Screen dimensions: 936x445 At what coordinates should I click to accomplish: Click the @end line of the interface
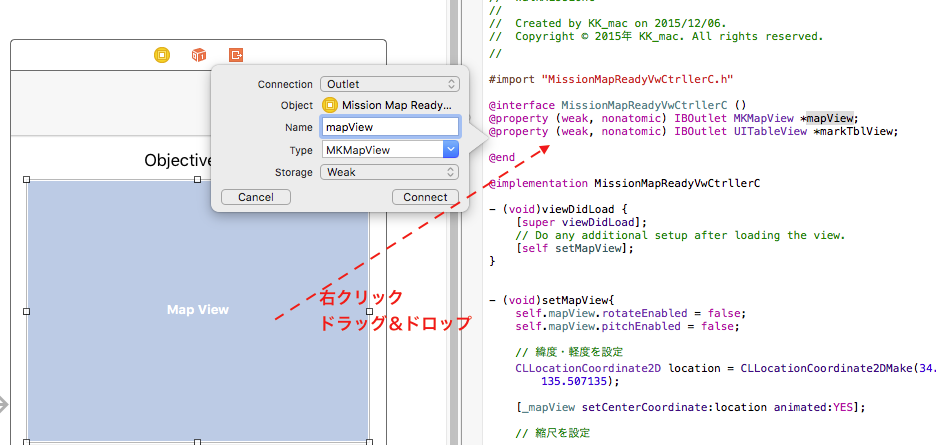tap(501, 158)
